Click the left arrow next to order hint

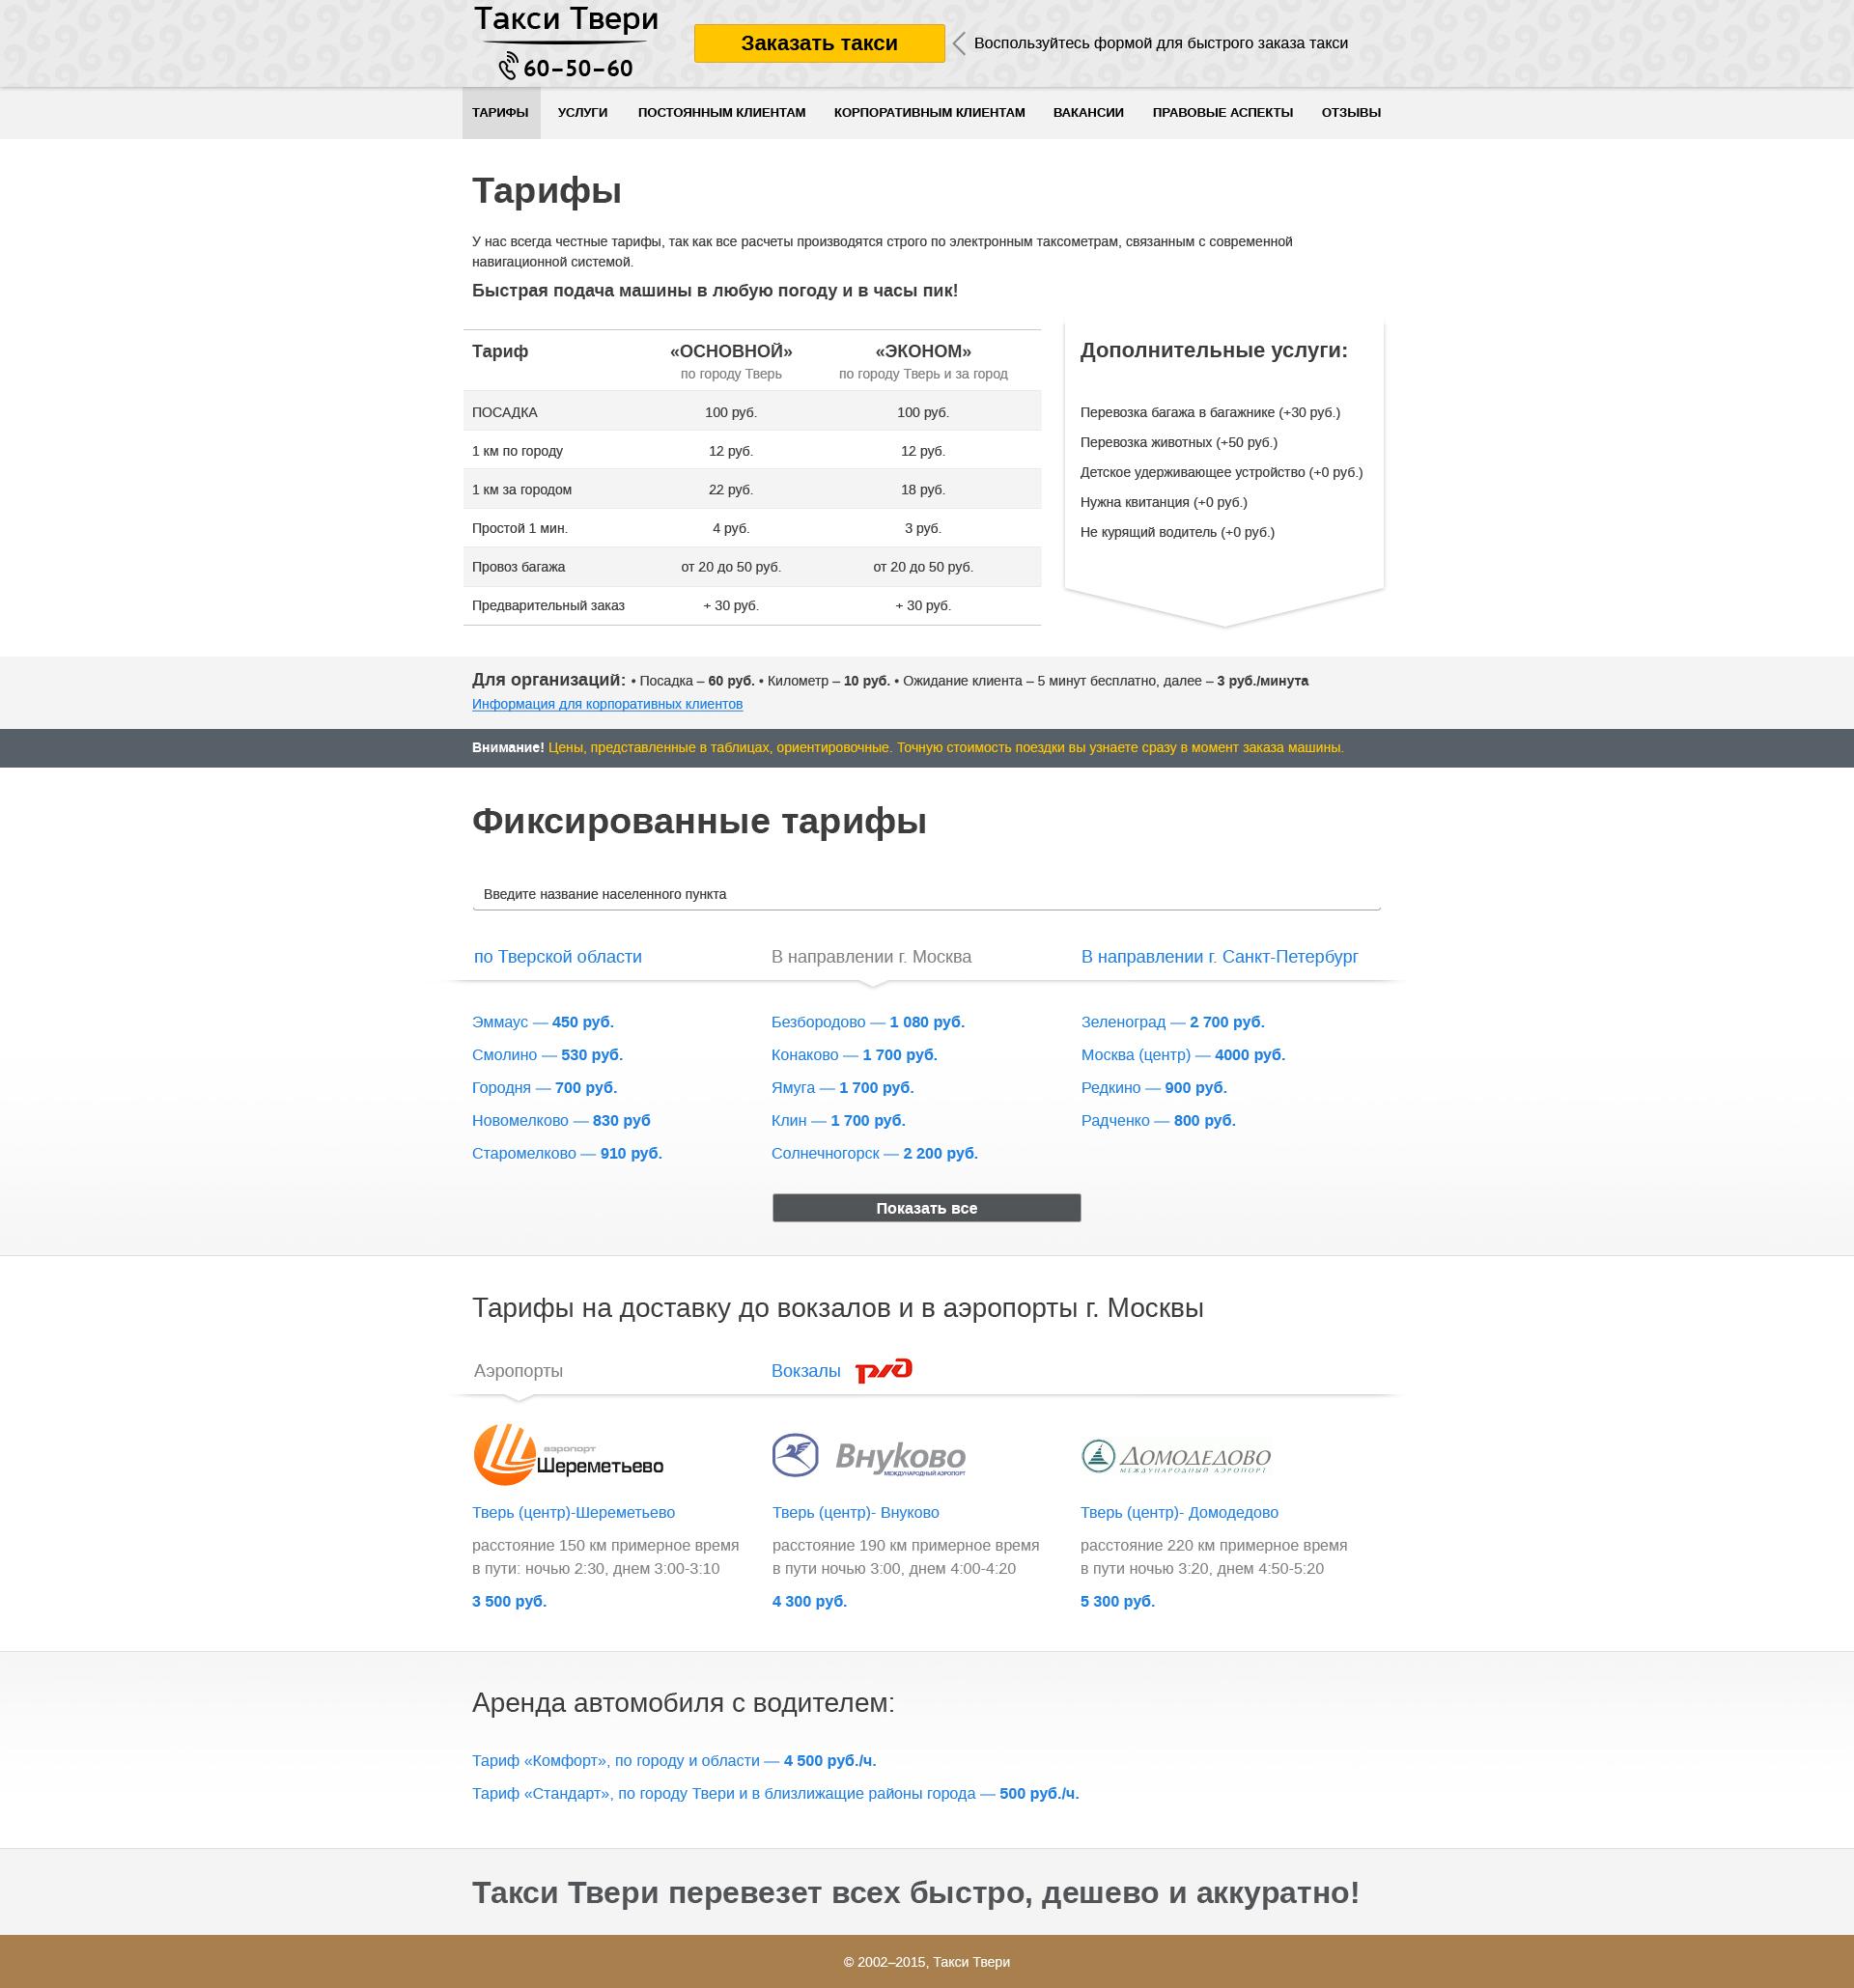tap(959, 43)
